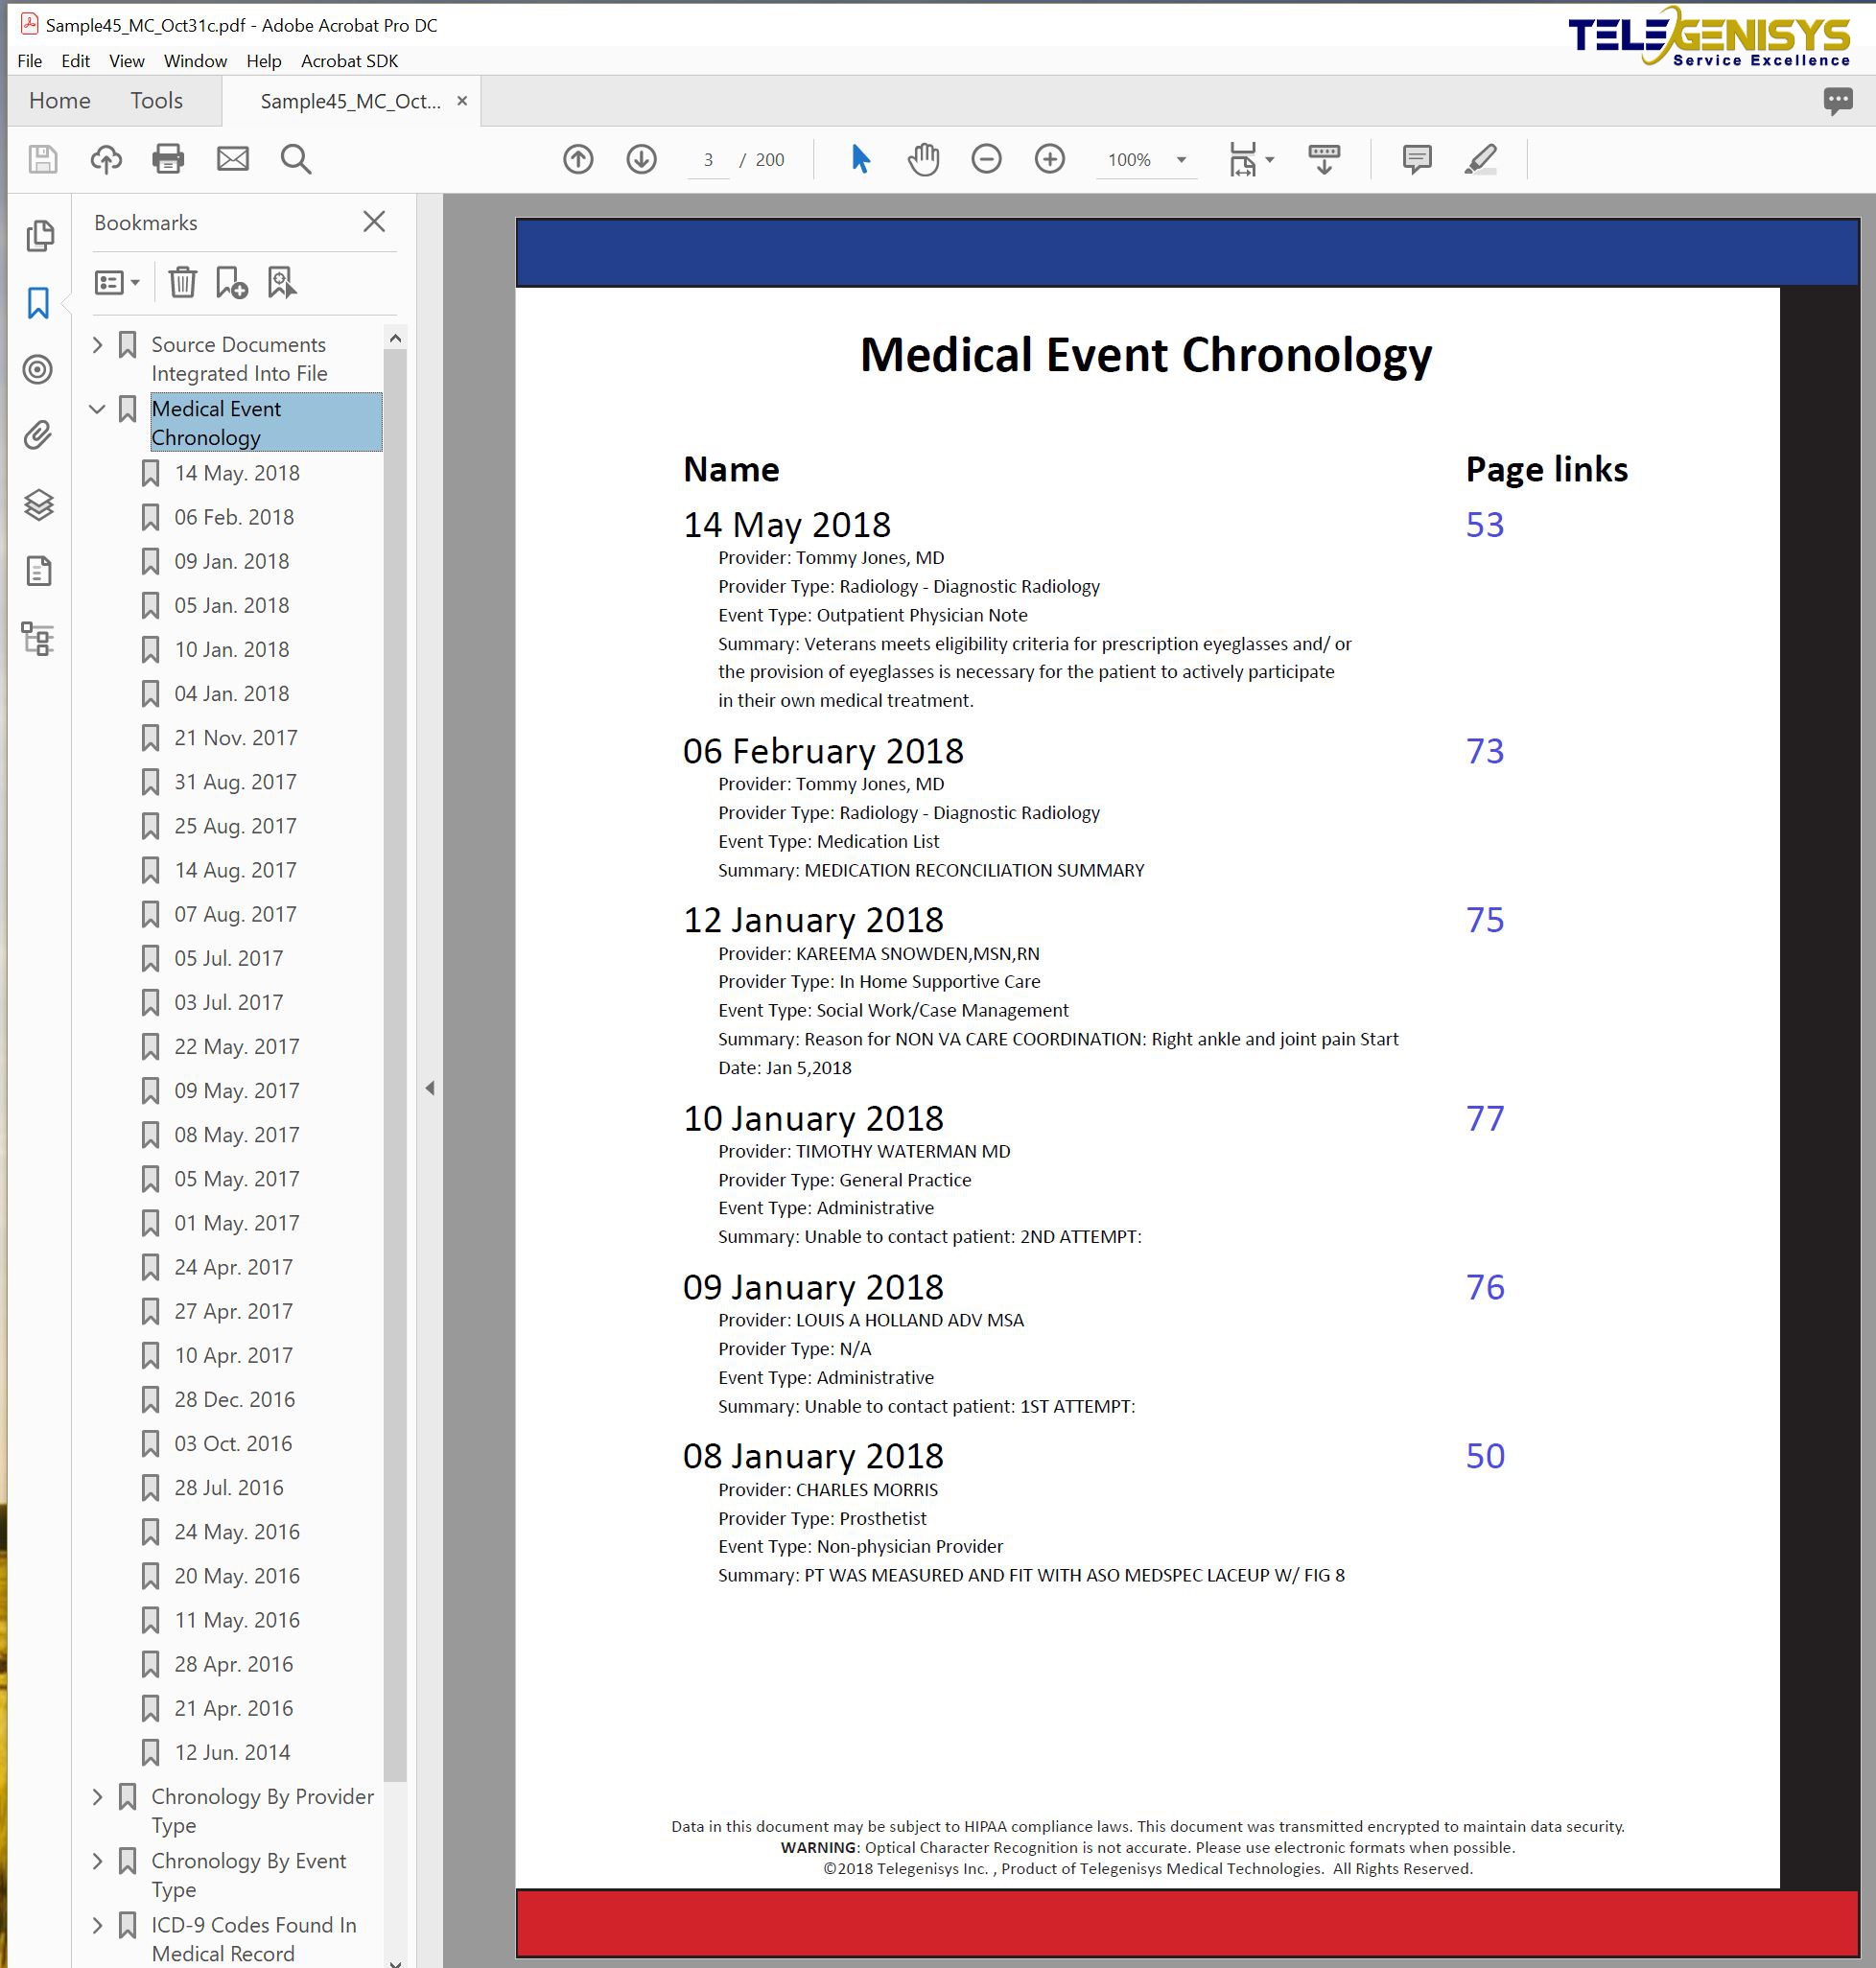Open the View menu
Image resolution: width=1876 pixels, height=1968 pixels.
click(x=127, y=61)
